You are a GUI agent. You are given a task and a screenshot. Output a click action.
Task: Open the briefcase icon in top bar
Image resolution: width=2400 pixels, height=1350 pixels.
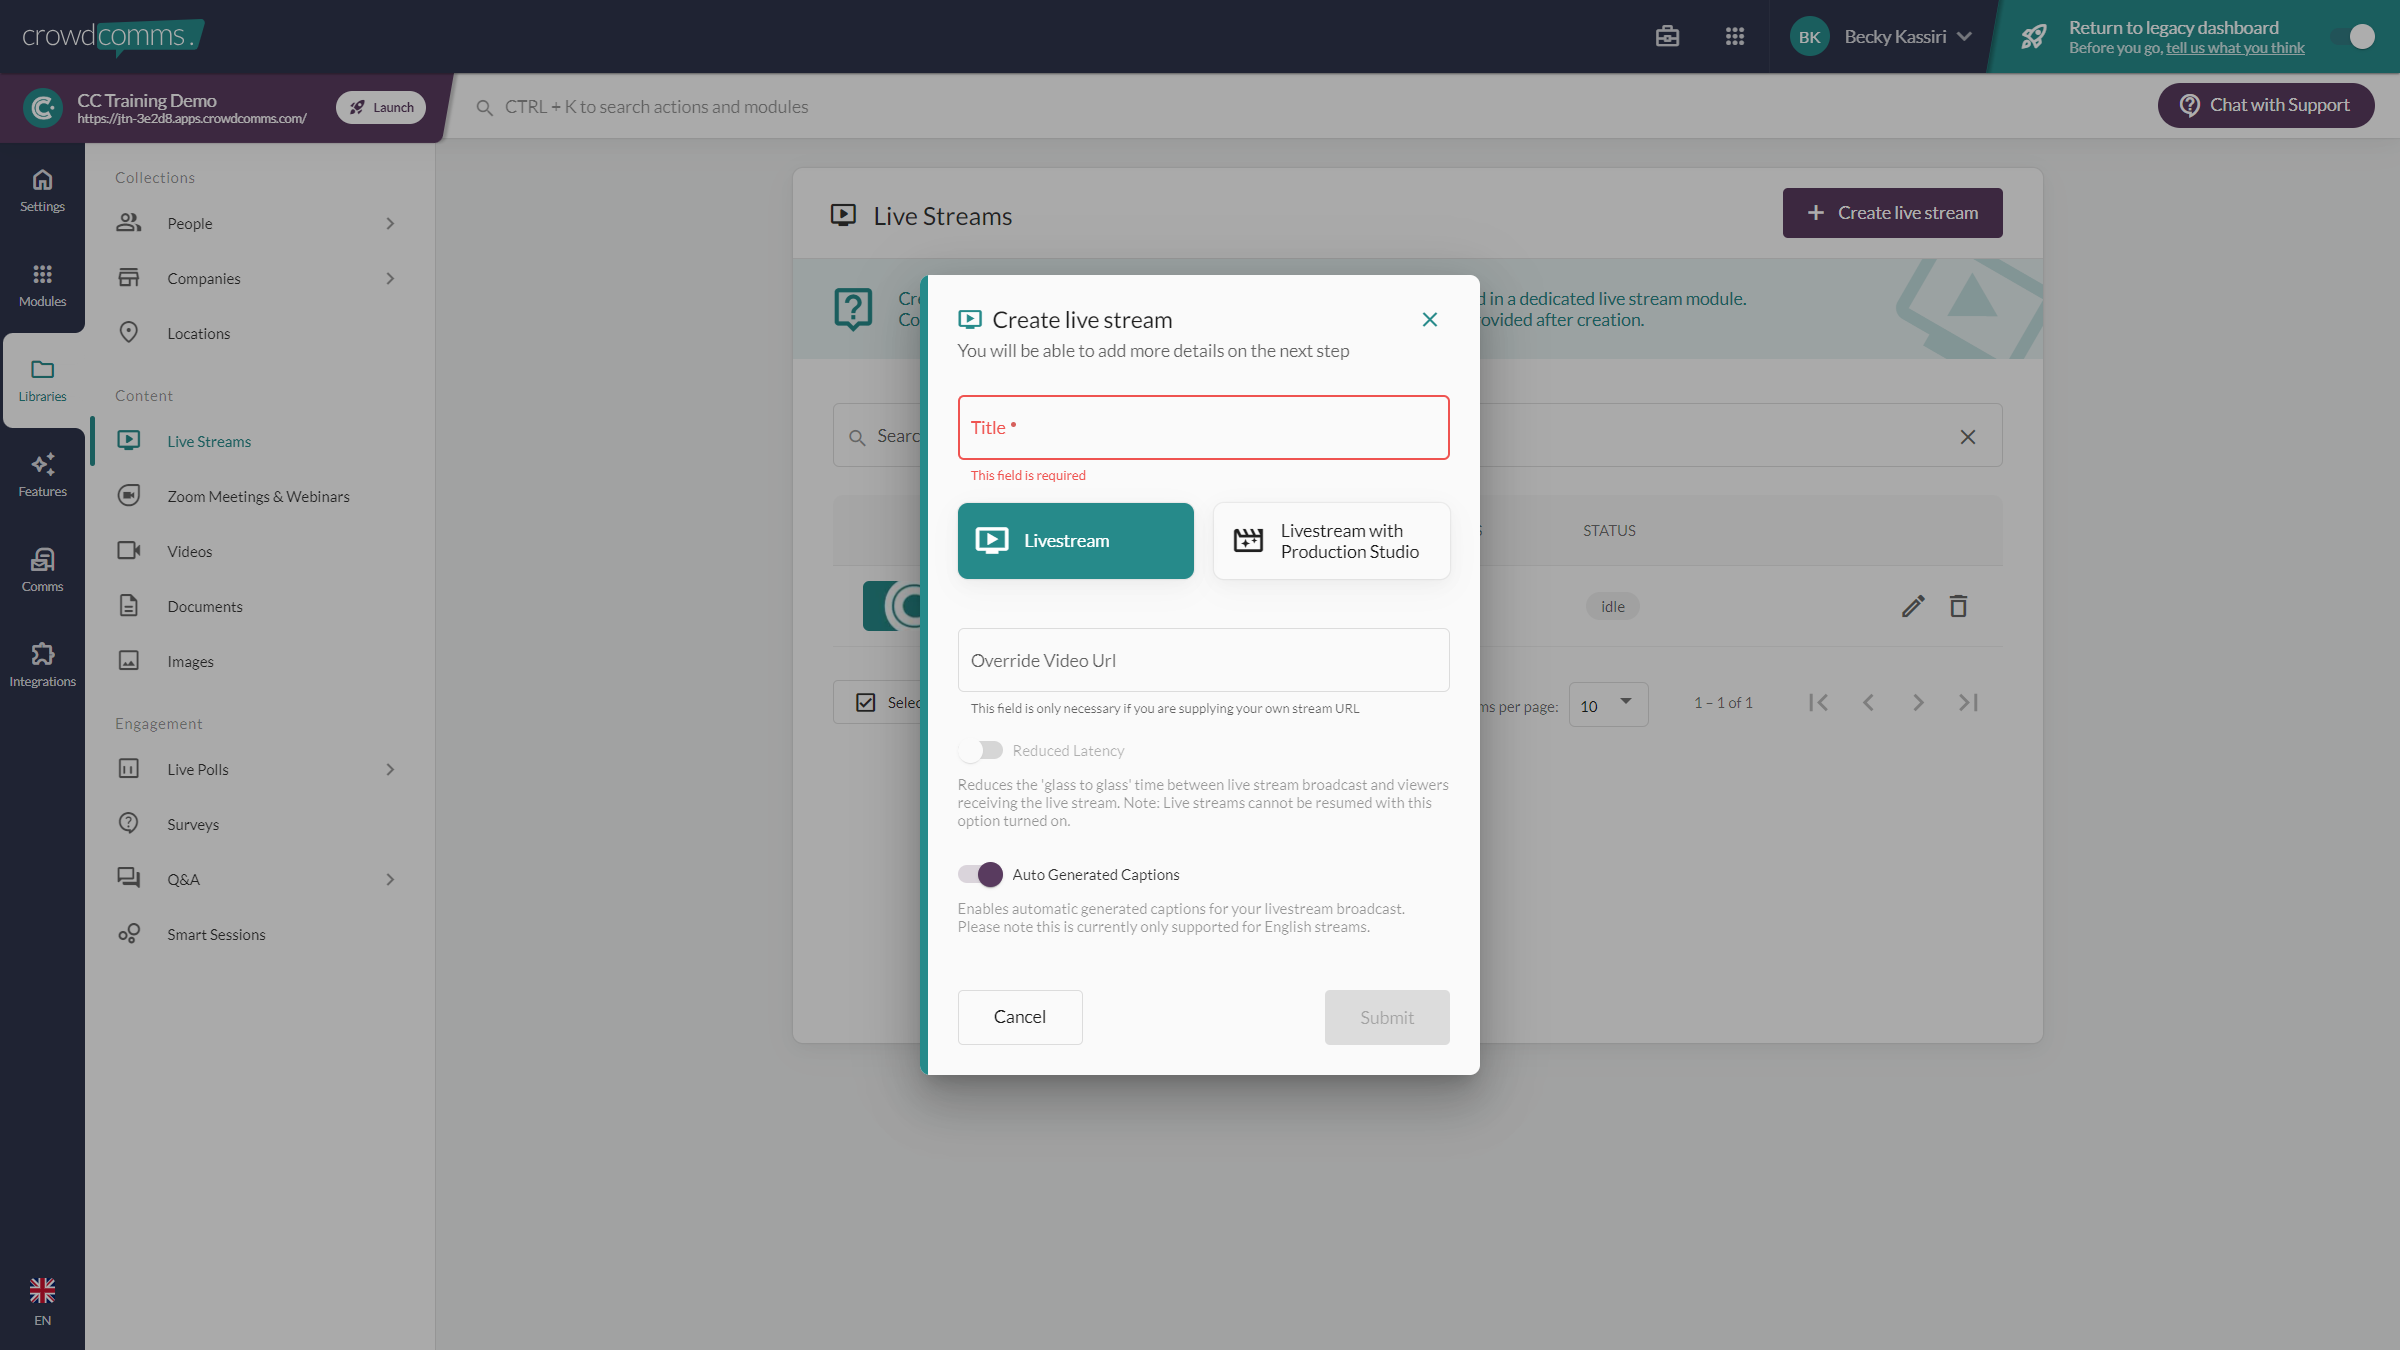pos(1667,36)
